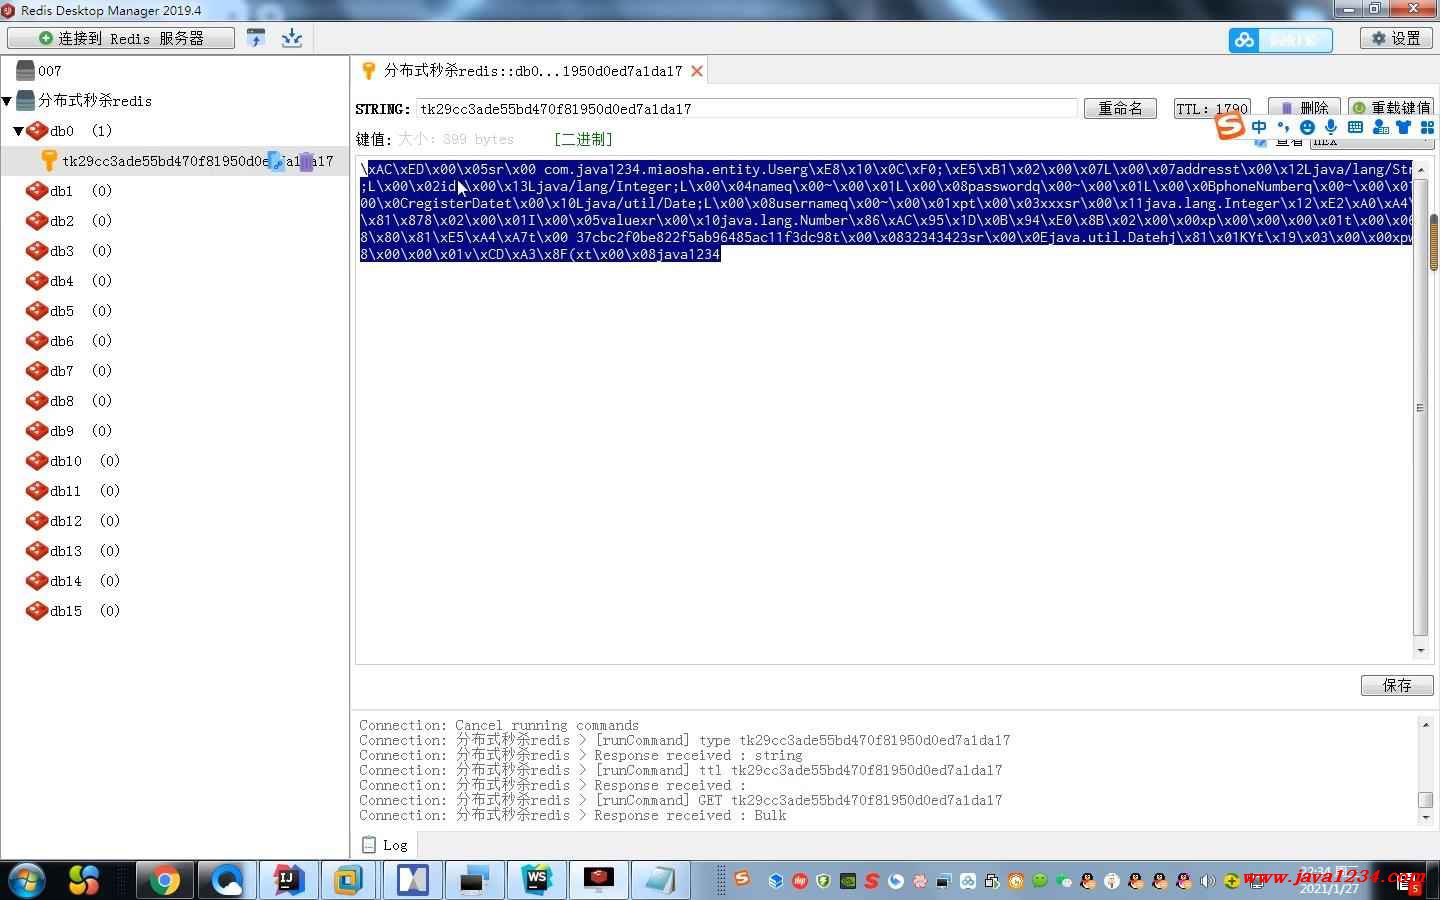Screen dimensions: 1440x900
Task: Click the 分布式秒杀redis server icon
Action: pyautogui.click(x=26, y=101)
